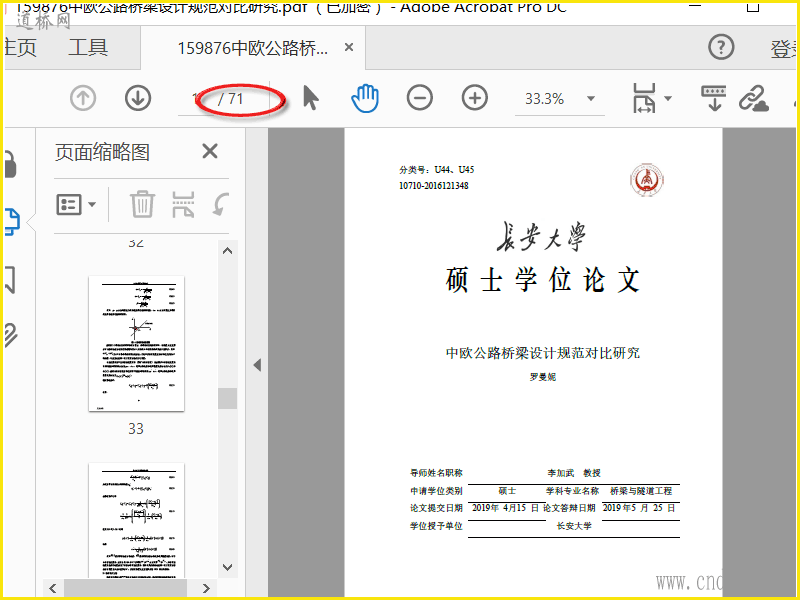Close the 页面缩略图 panel

210,151
